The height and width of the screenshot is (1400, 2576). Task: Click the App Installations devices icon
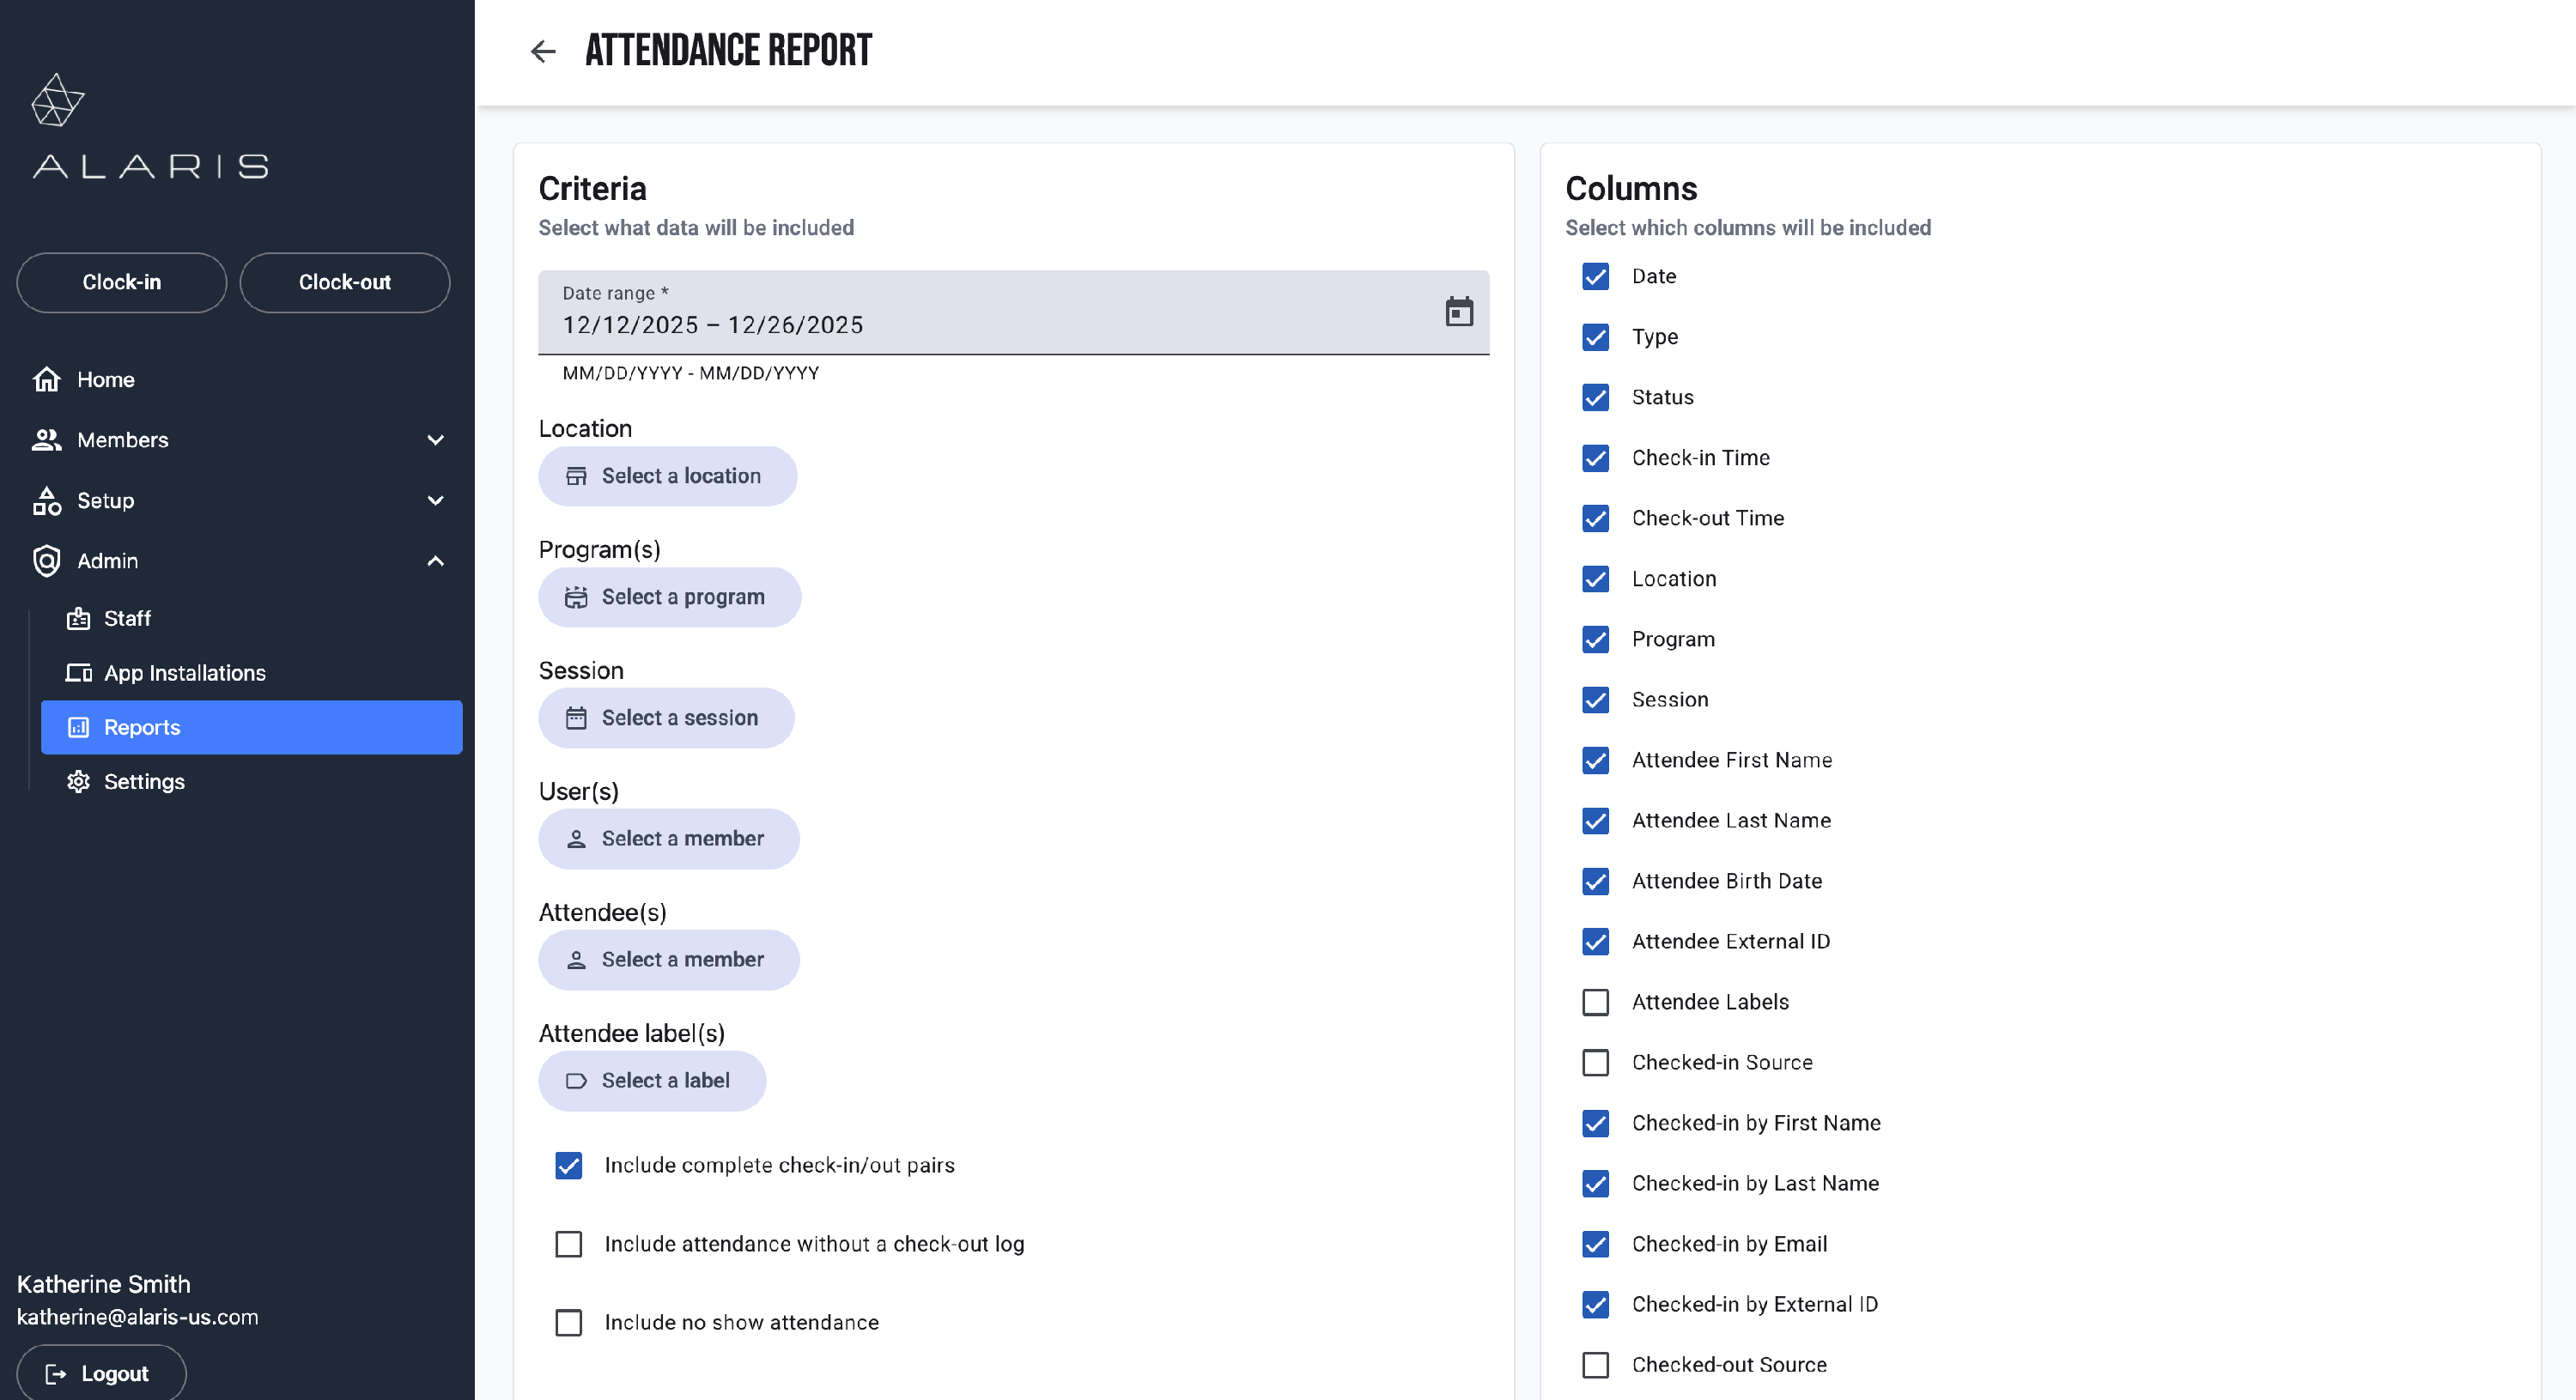78,673
